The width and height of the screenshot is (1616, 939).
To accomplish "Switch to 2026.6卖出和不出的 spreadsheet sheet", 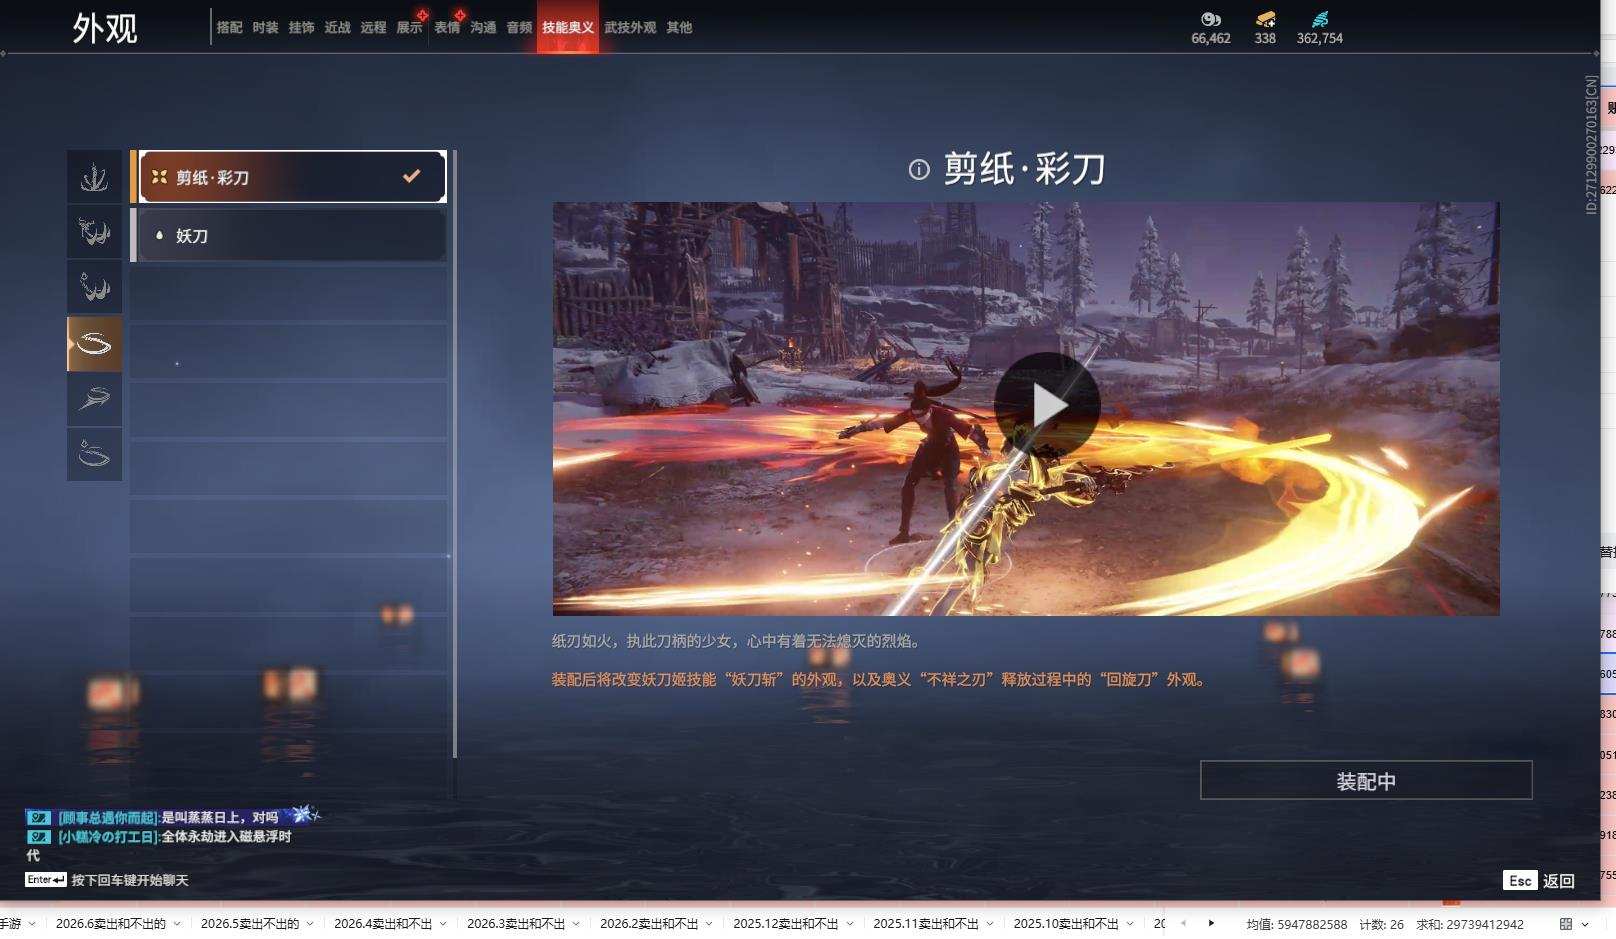I will click(111, 924).
